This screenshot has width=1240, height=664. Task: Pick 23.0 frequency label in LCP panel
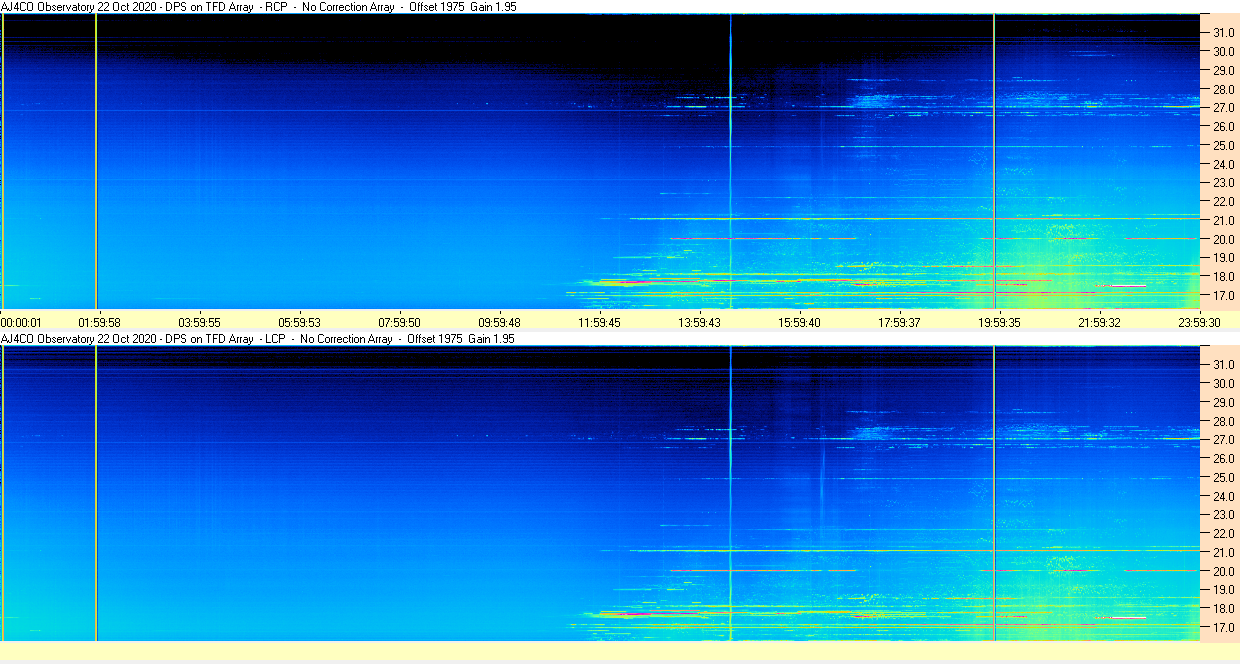(1223, 515)
